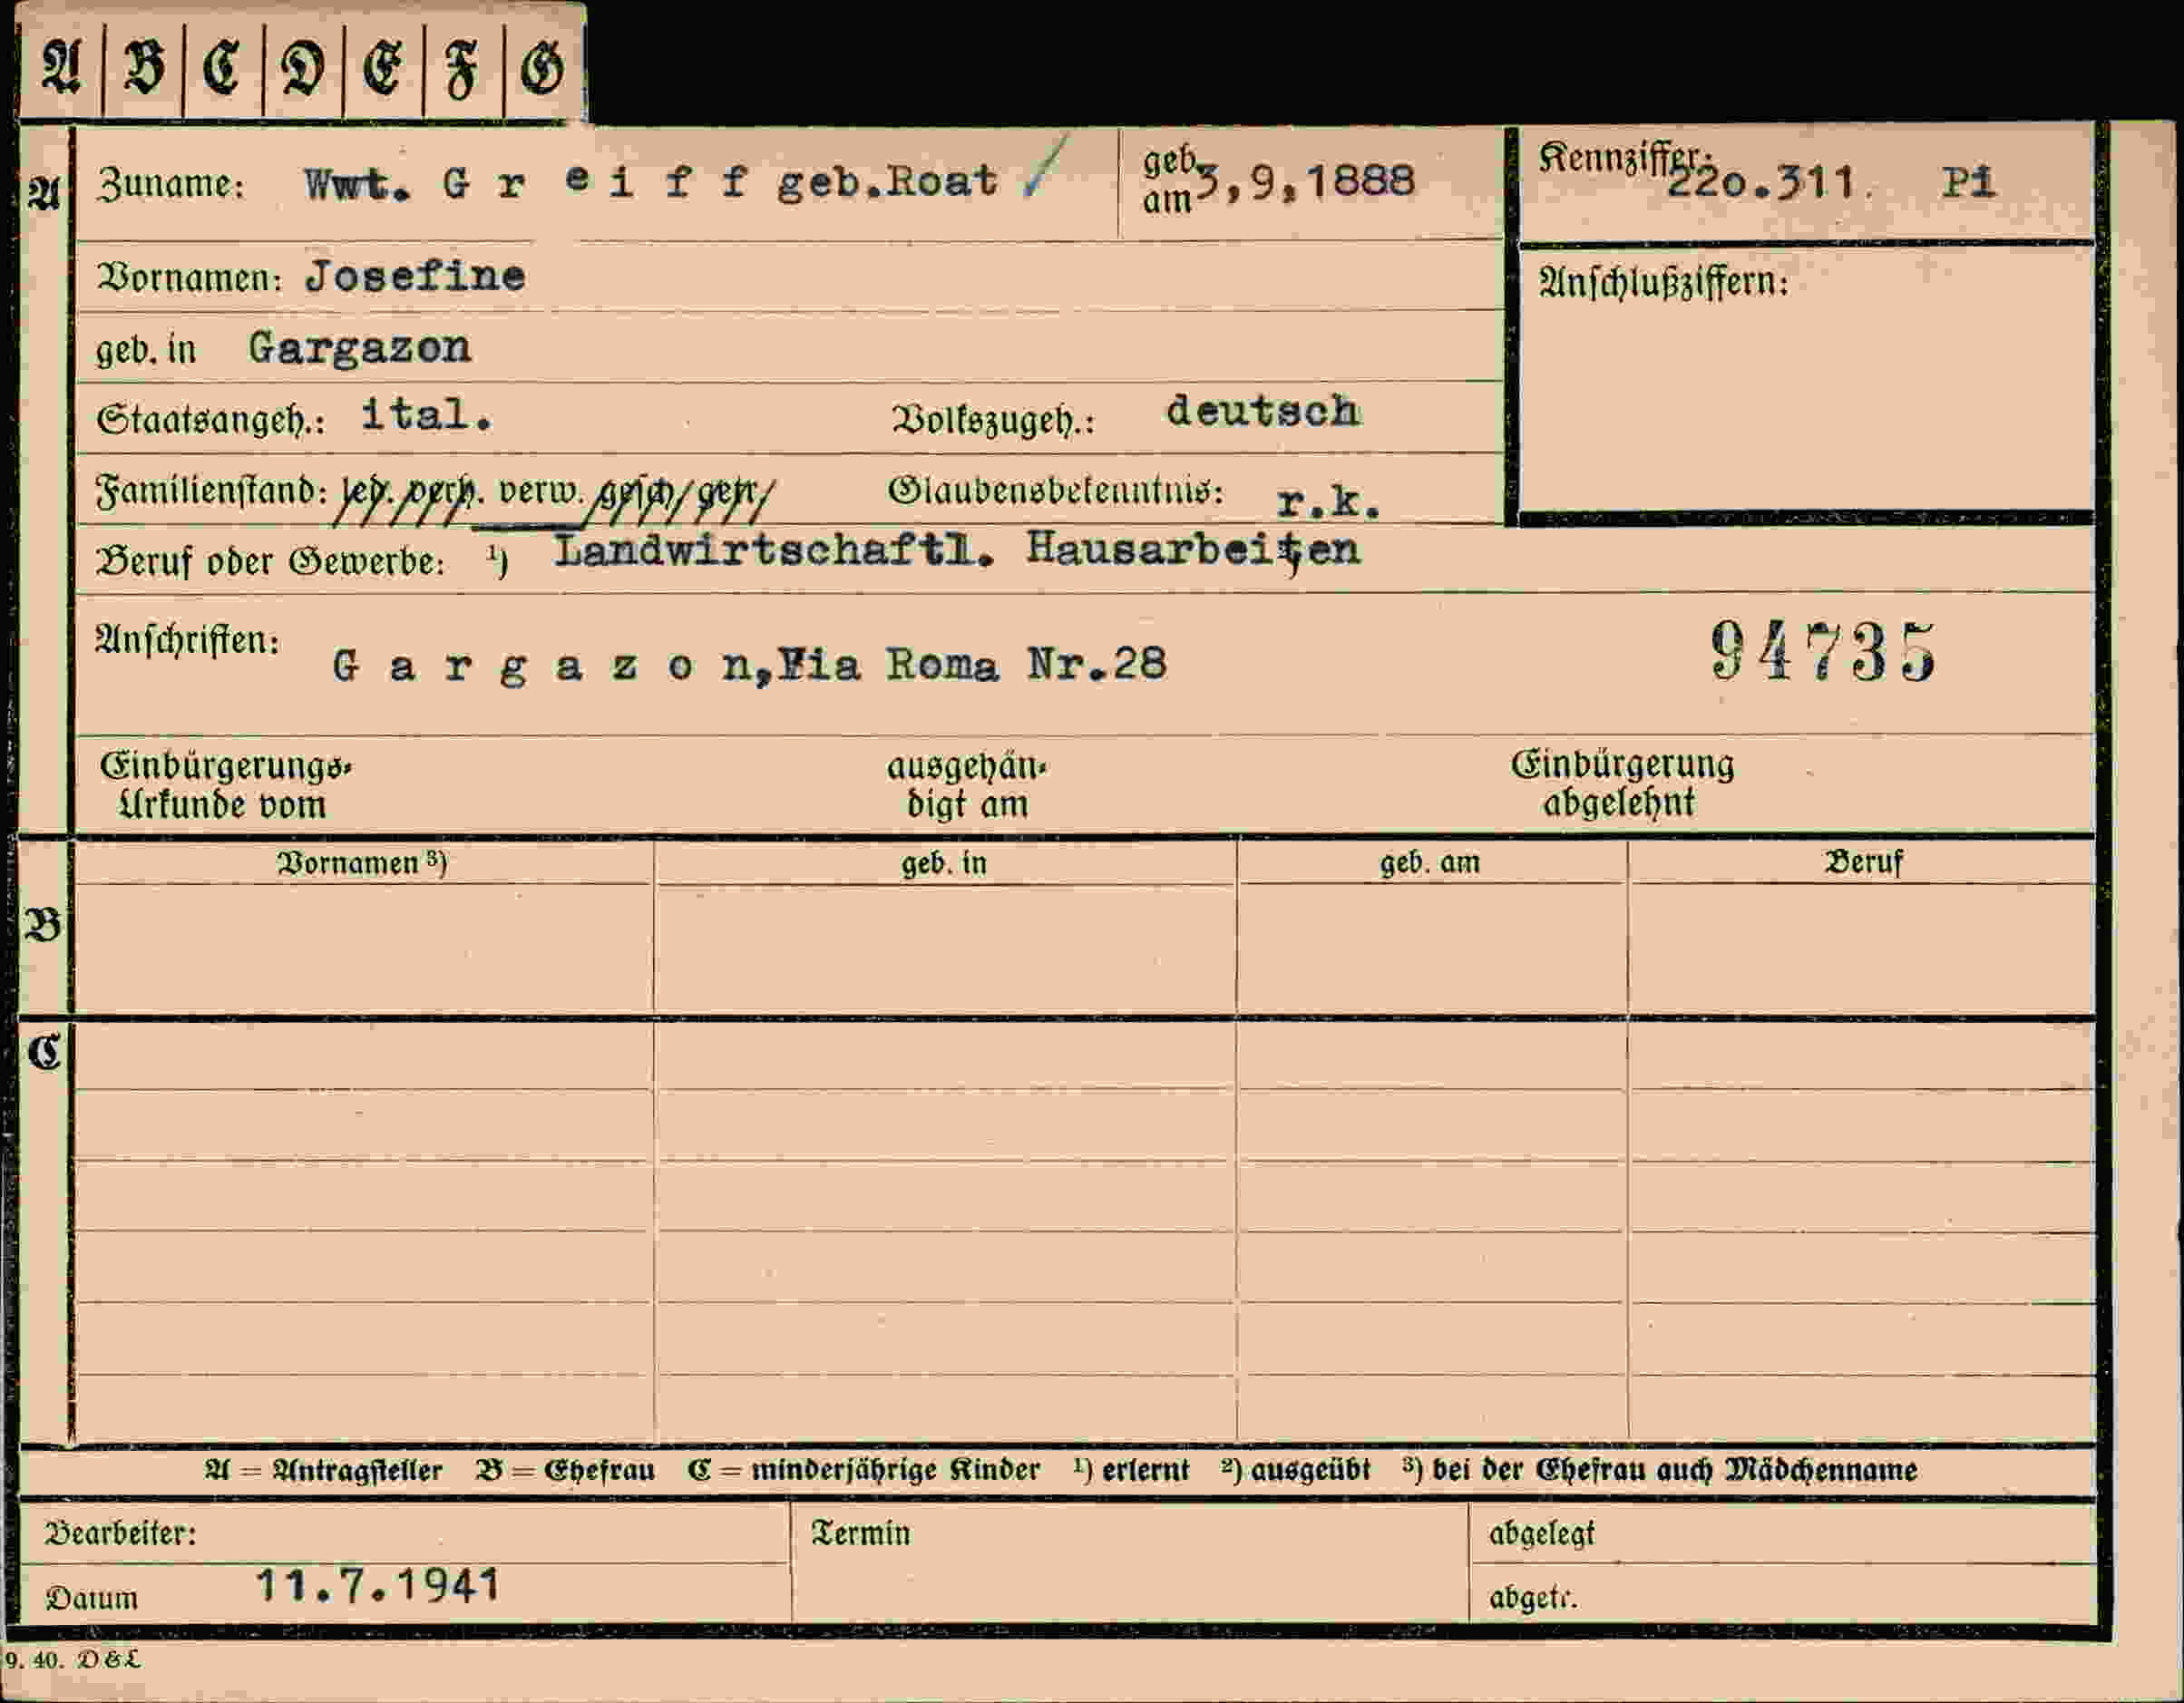
Task: Click the section letter A in the left margin
Action: [45, 191]
